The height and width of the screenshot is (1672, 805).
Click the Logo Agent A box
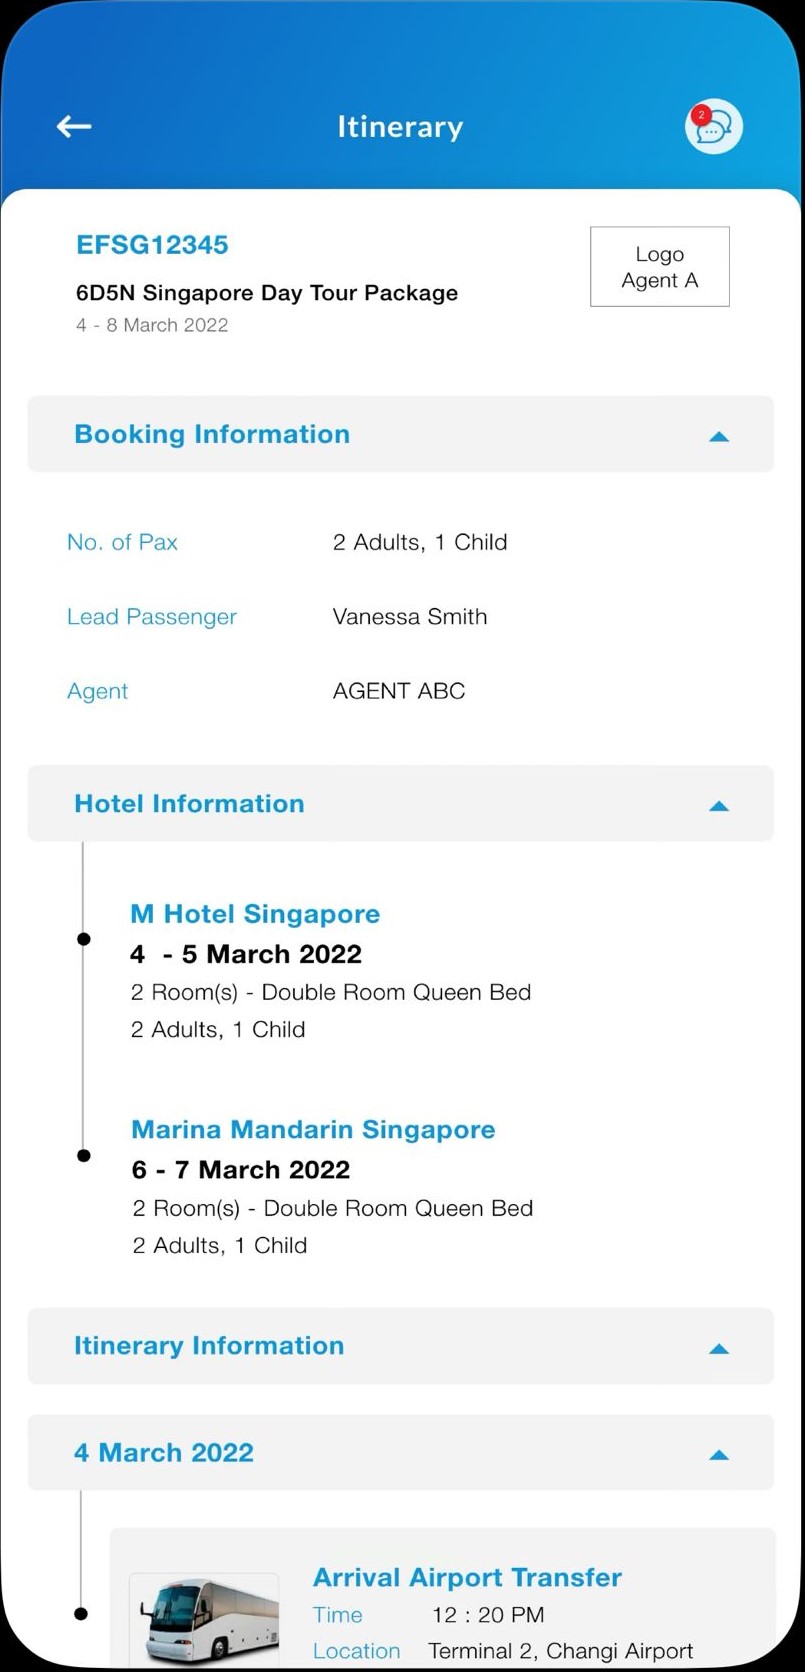(659, 267)
